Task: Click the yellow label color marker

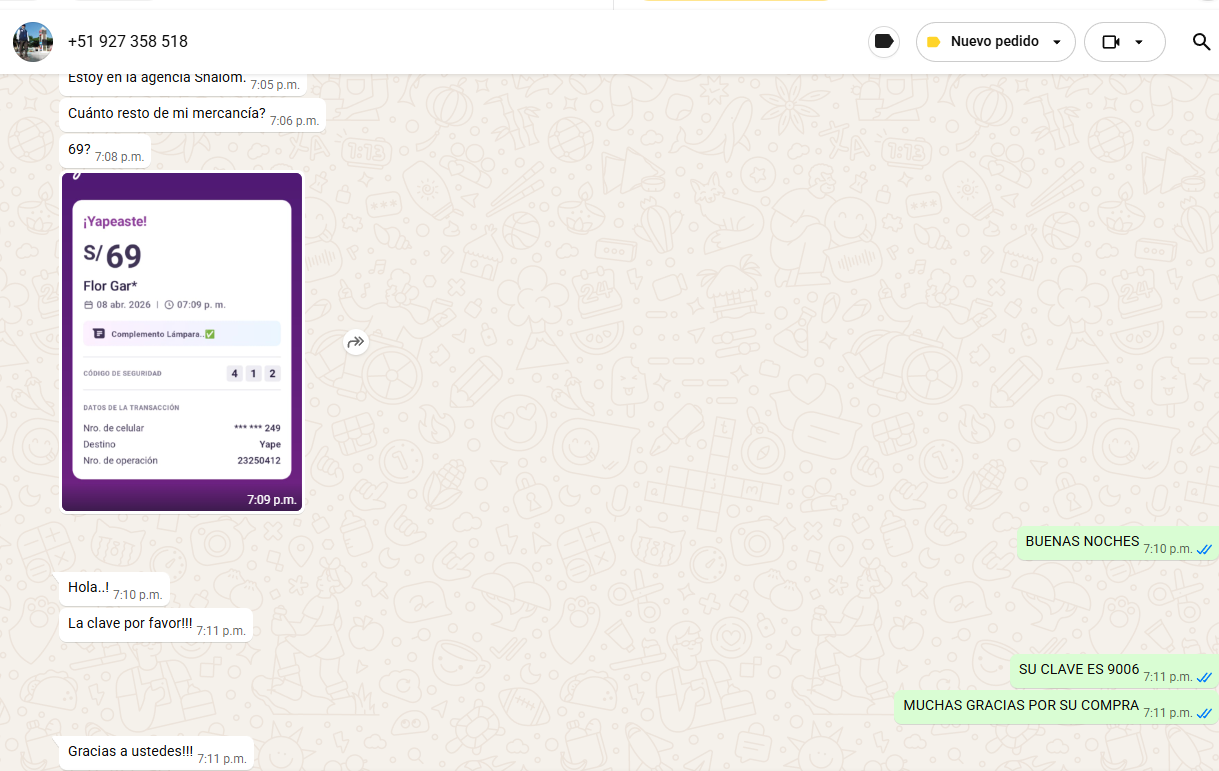Action: pyautogui.click(x=933, y=42)
